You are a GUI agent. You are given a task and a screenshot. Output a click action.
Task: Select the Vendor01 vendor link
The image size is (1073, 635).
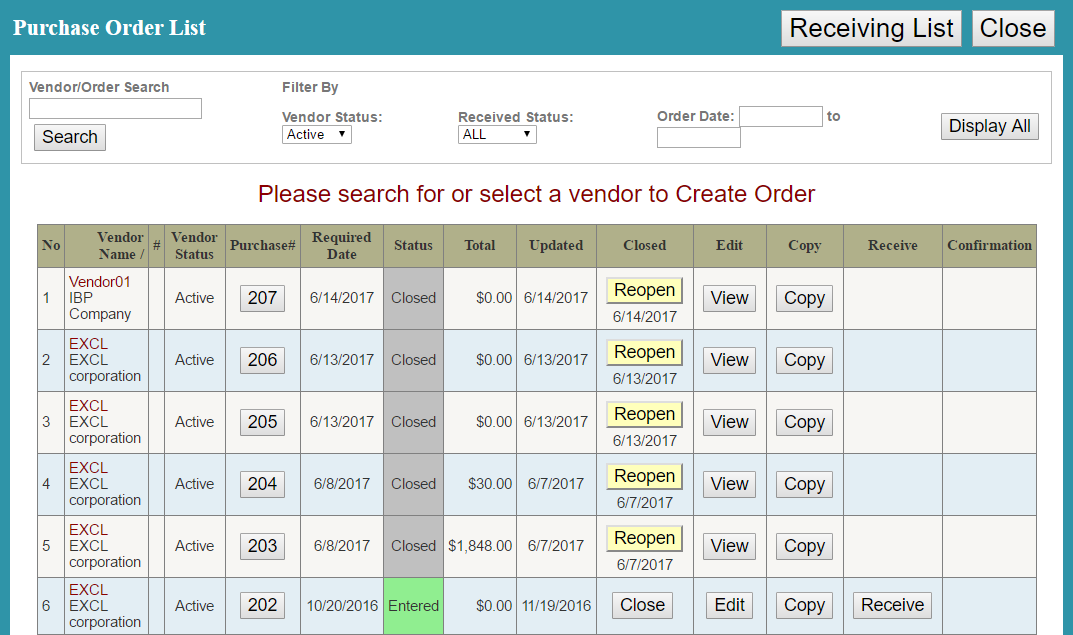click(x=100, y=282)
